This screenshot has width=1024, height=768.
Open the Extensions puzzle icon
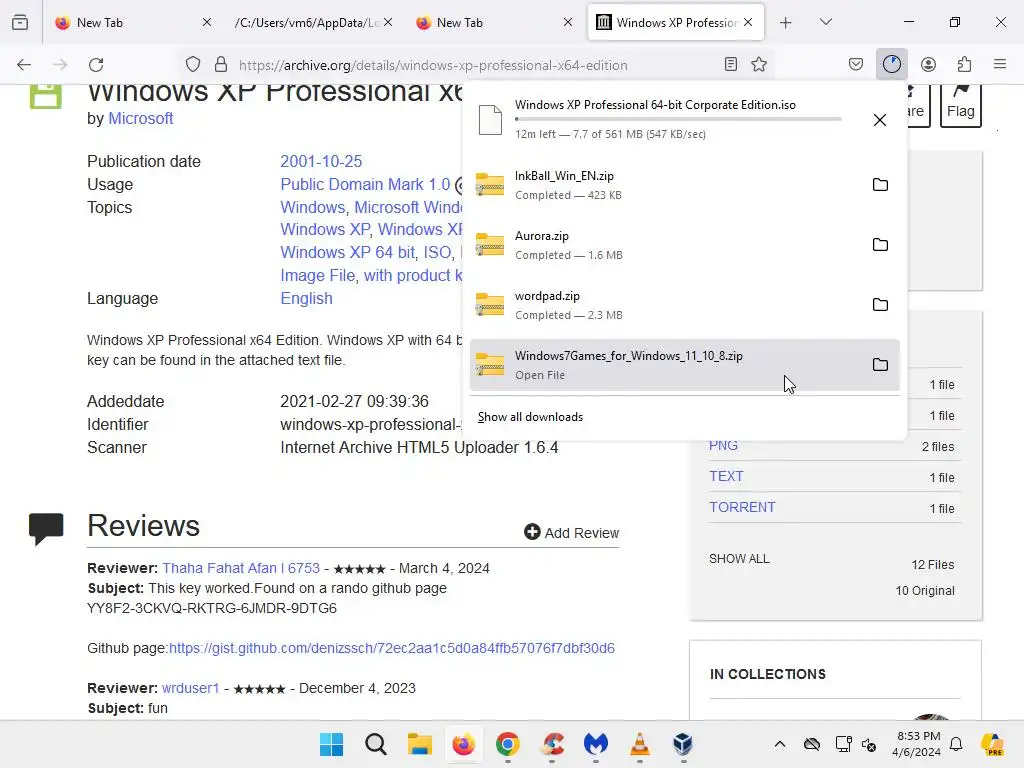tap(964, 64)
